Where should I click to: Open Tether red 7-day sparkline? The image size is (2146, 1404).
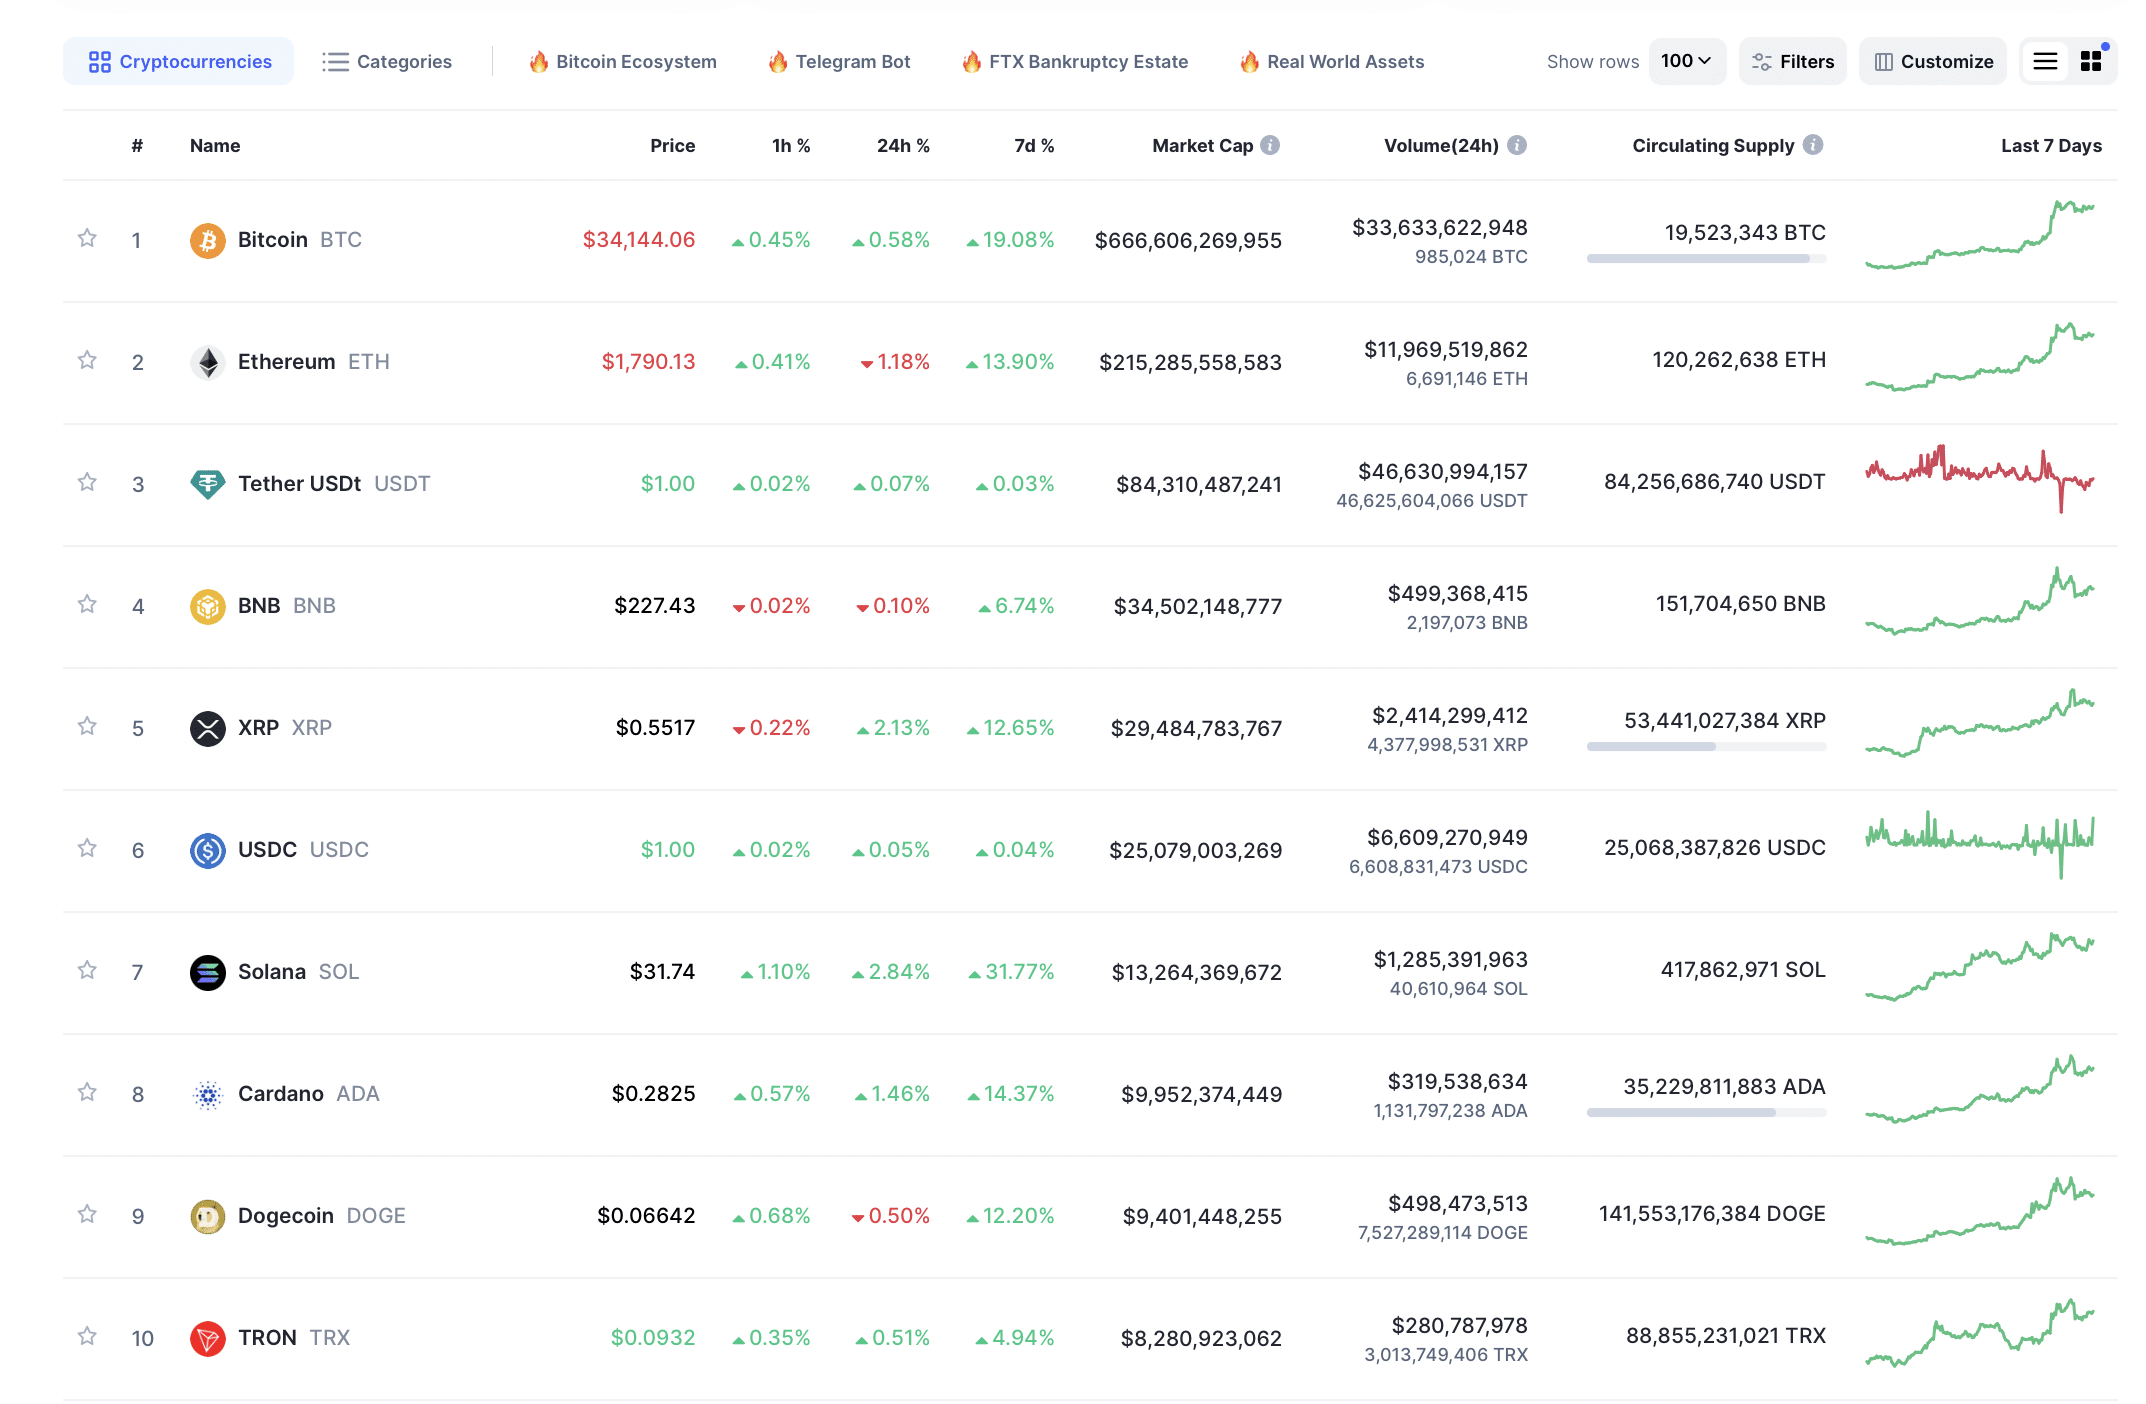1980,479
